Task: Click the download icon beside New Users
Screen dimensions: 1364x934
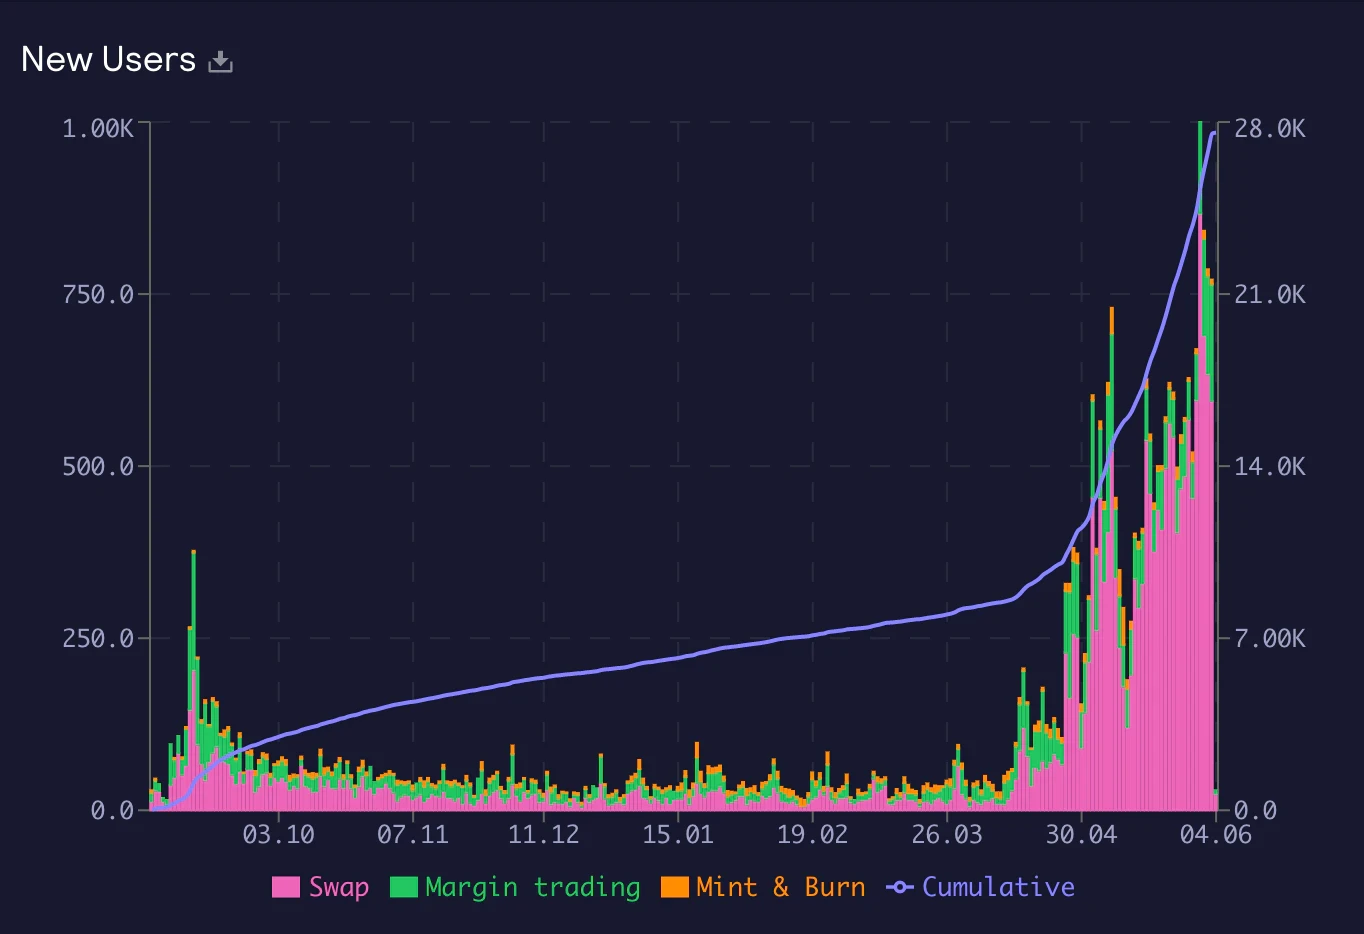Action: [220, 62]
